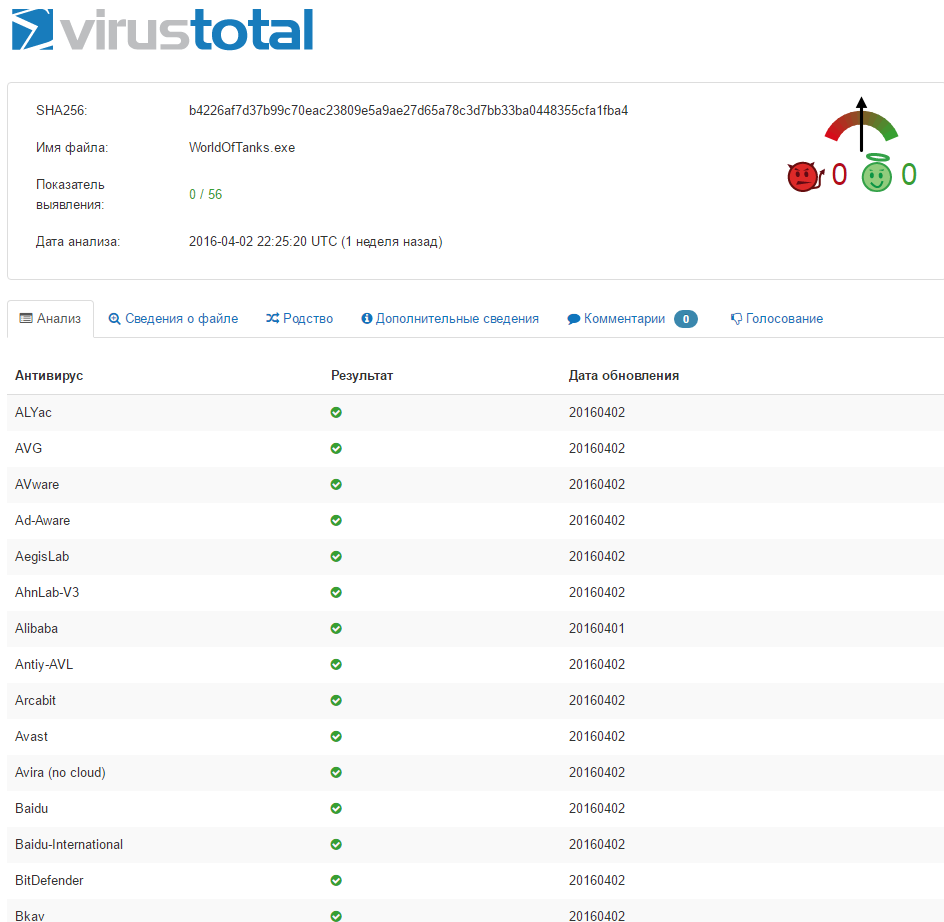Click the AVware antivirus name
944x922 pixels.
(x=37, y=485)
